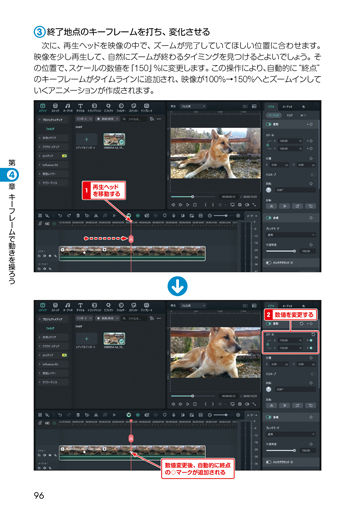
Task: Enable the bottom-most switch in upper properties panel
Action: click(x=269, y=263)
